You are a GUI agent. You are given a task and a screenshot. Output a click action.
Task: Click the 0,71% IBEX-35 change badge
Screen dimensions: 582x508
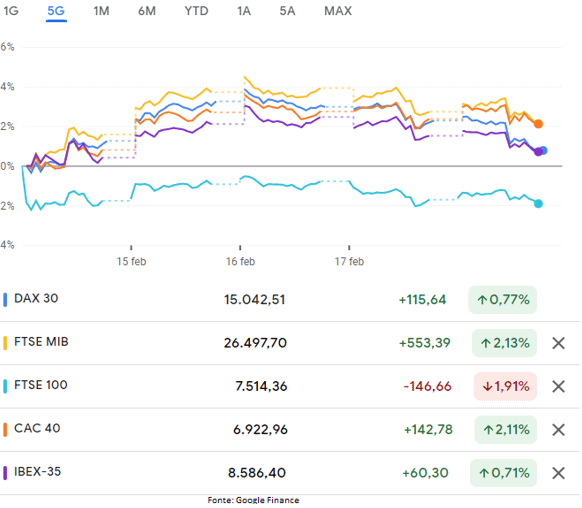503,473
